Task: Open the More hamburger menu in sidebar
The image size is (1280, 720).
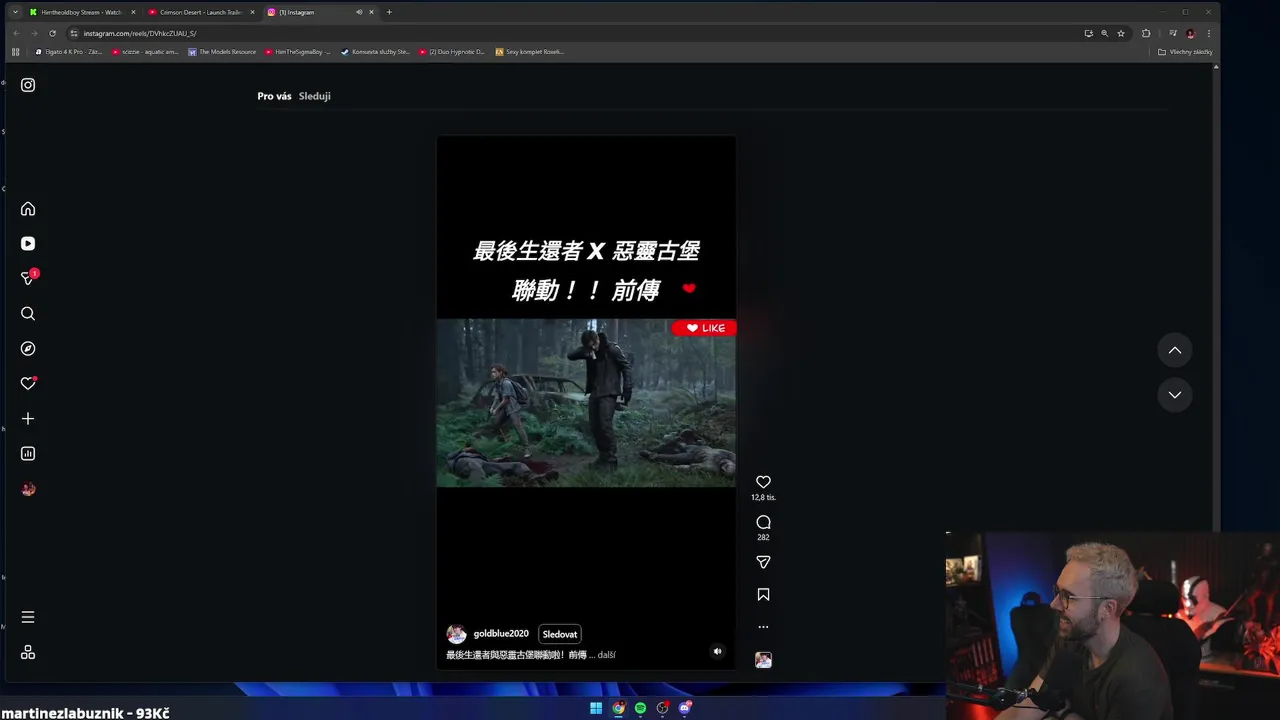Action: [28, 617]
